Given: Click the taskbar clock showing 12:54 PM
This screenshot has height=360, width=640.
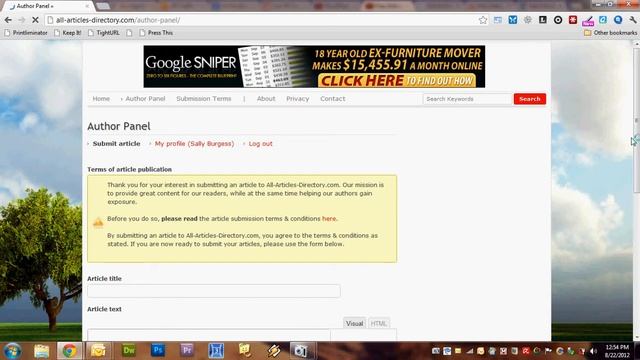Looking at the screenshot, I should click(x=617, y=351).
